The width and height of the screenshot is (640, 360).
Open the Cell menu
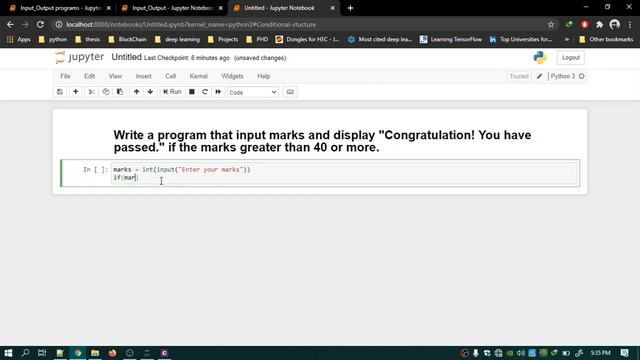(170, 76)
